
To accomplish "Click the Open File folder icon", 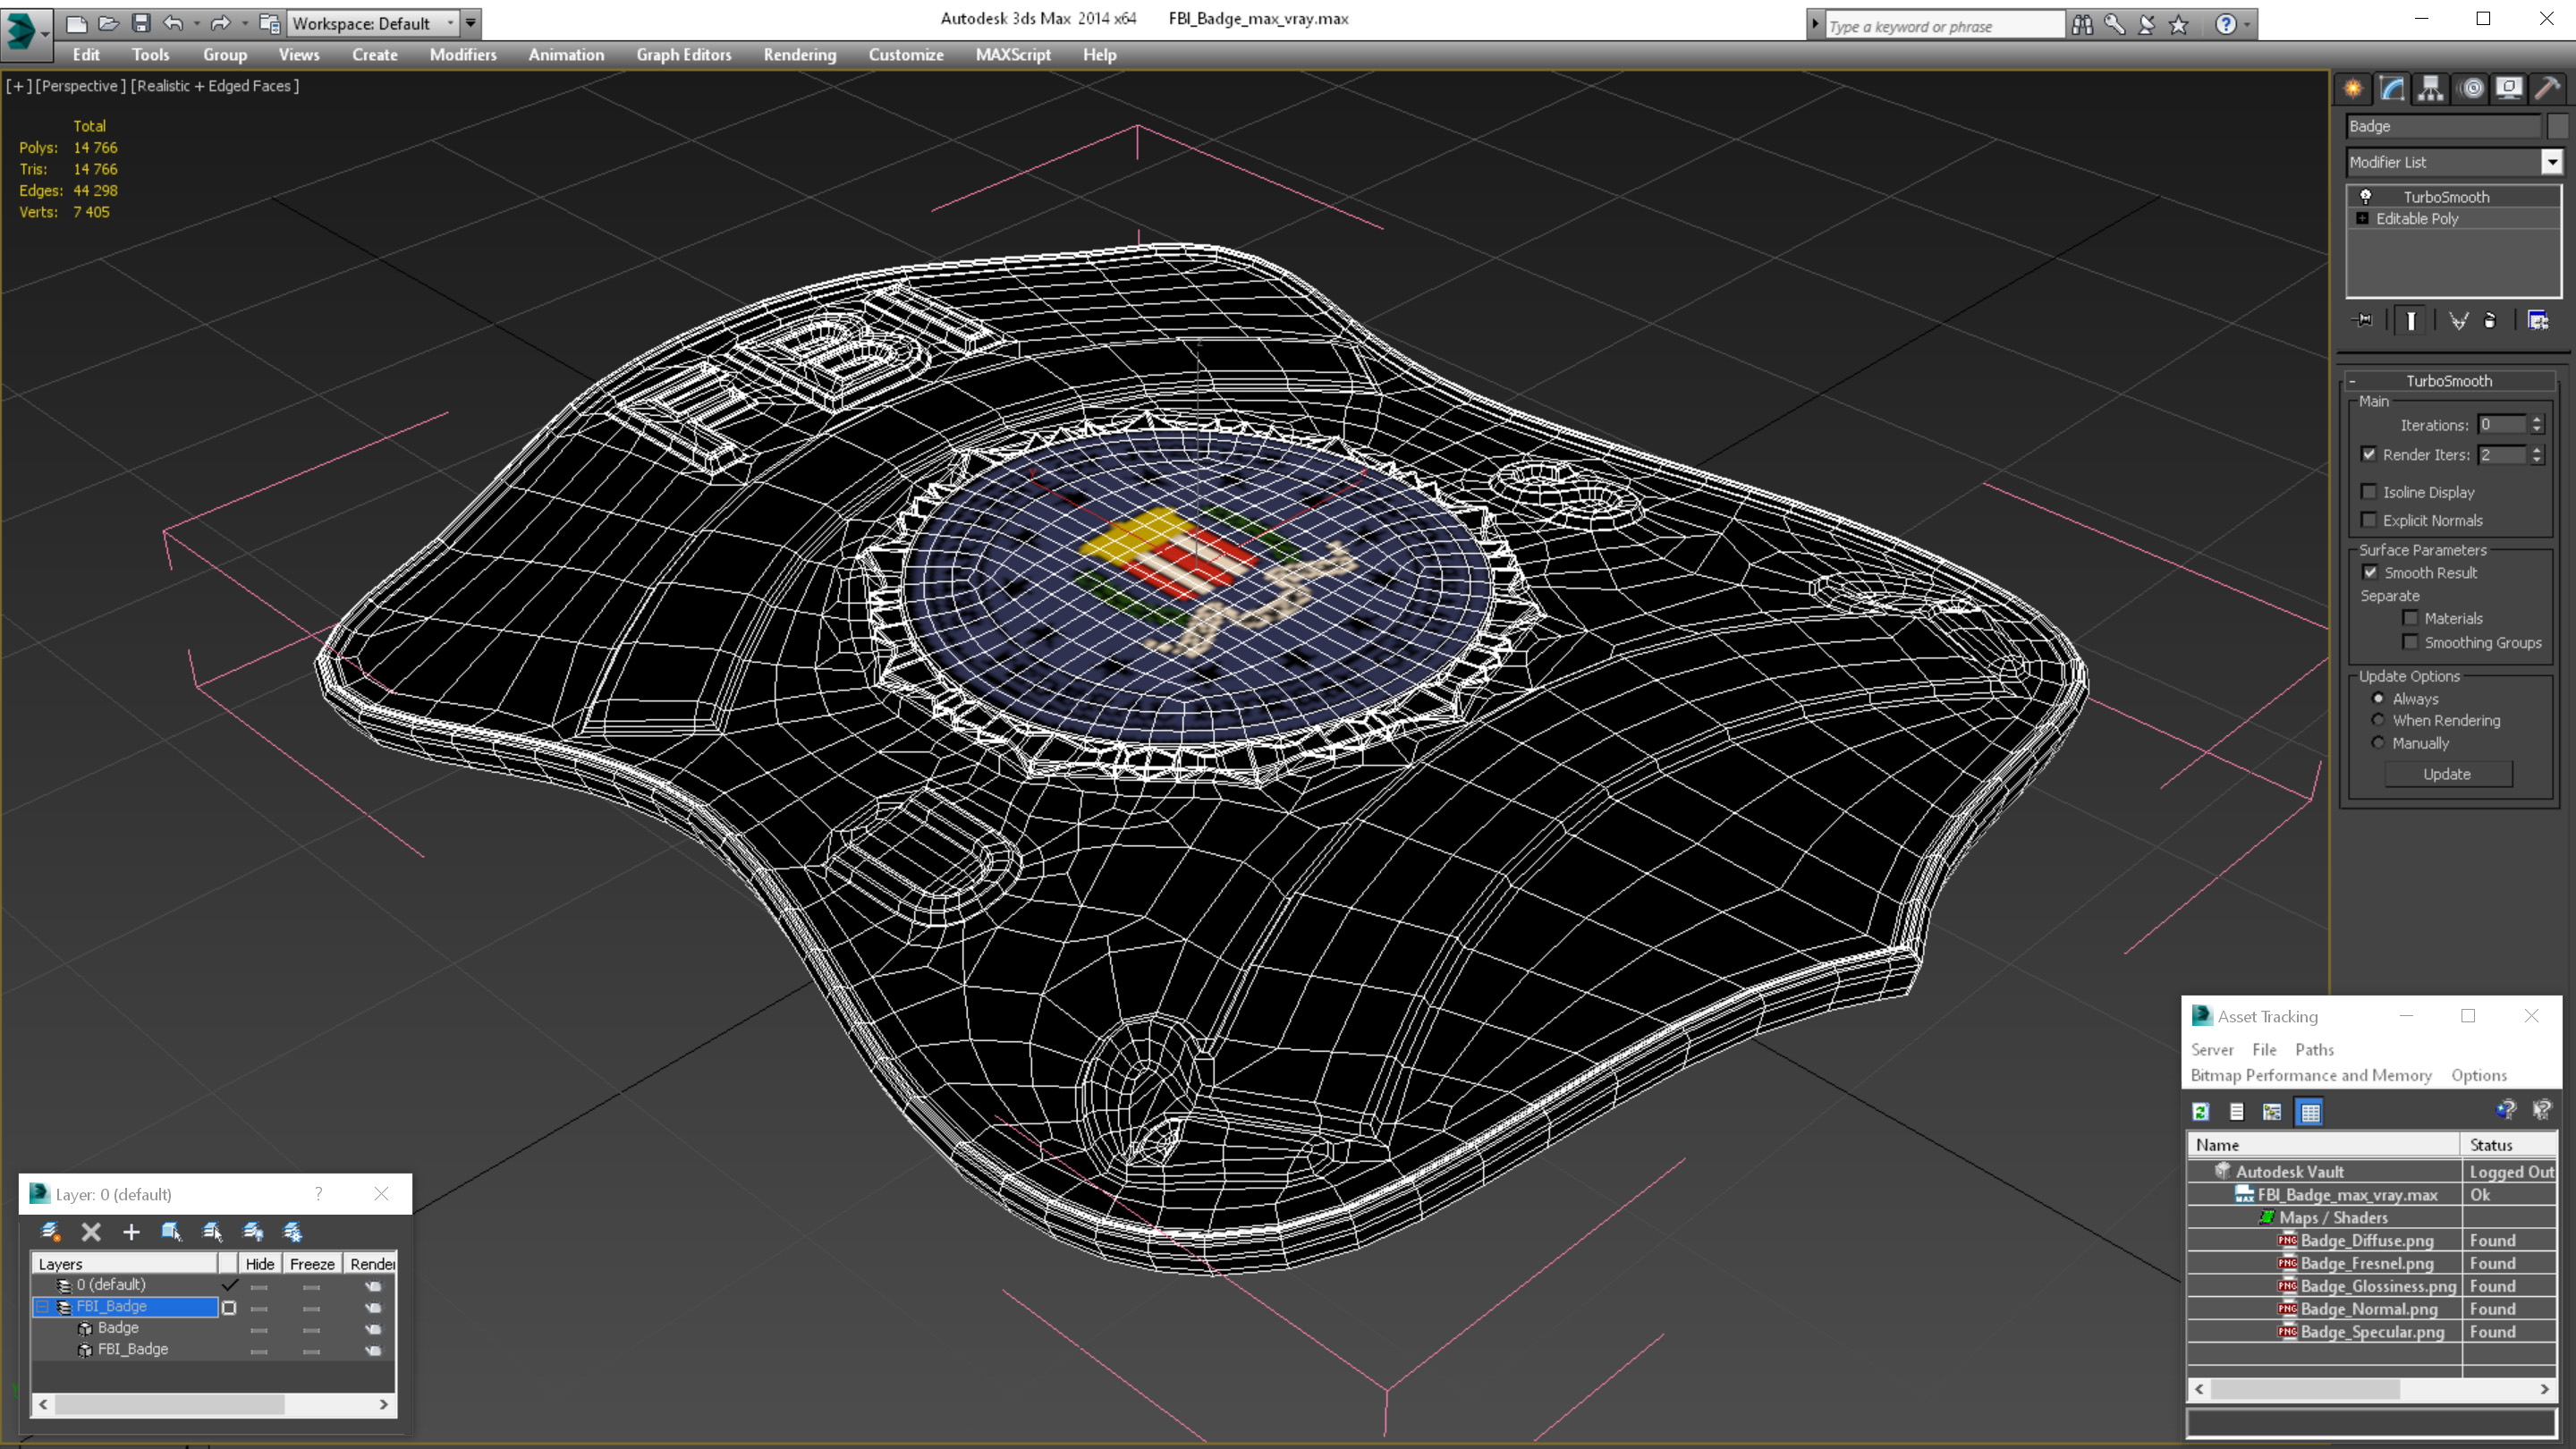I will (109, 23).
